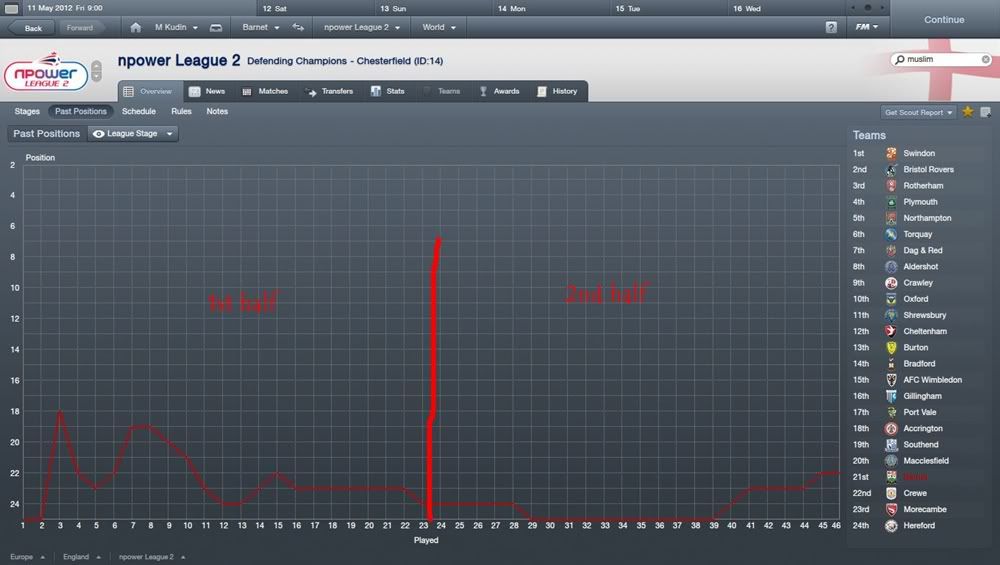Open the League Stage view dropdown
This screenshot has height=565, width=1000.
[x=133, y=134]
